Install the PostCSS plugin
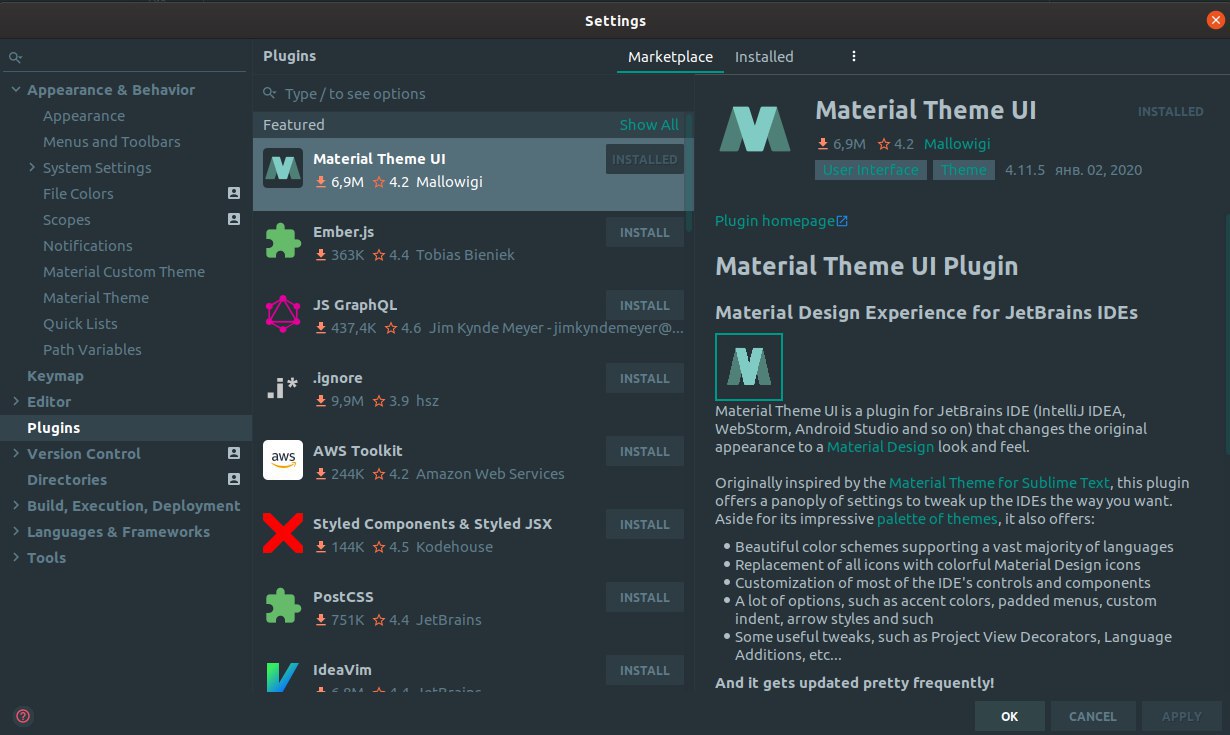This screenshot has height=735, width=1230. coord(645,597)
